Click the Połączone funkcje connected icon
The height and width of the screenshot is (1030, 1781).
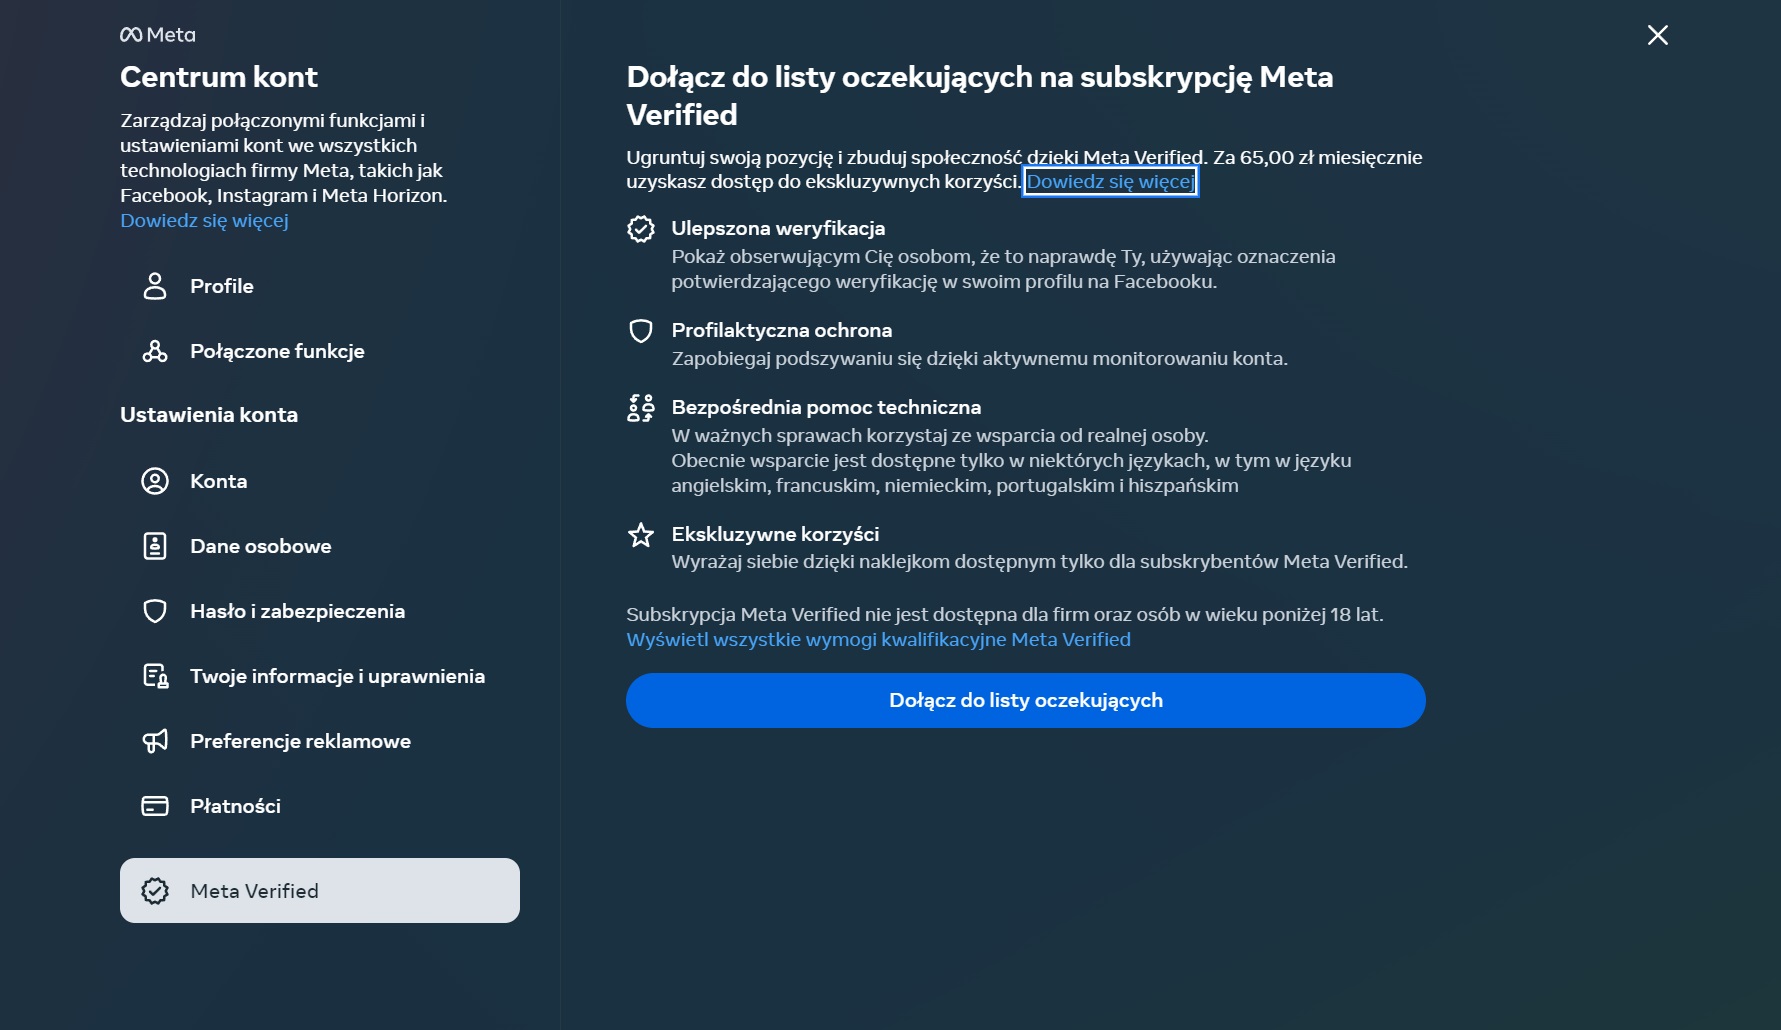(155, 351)
